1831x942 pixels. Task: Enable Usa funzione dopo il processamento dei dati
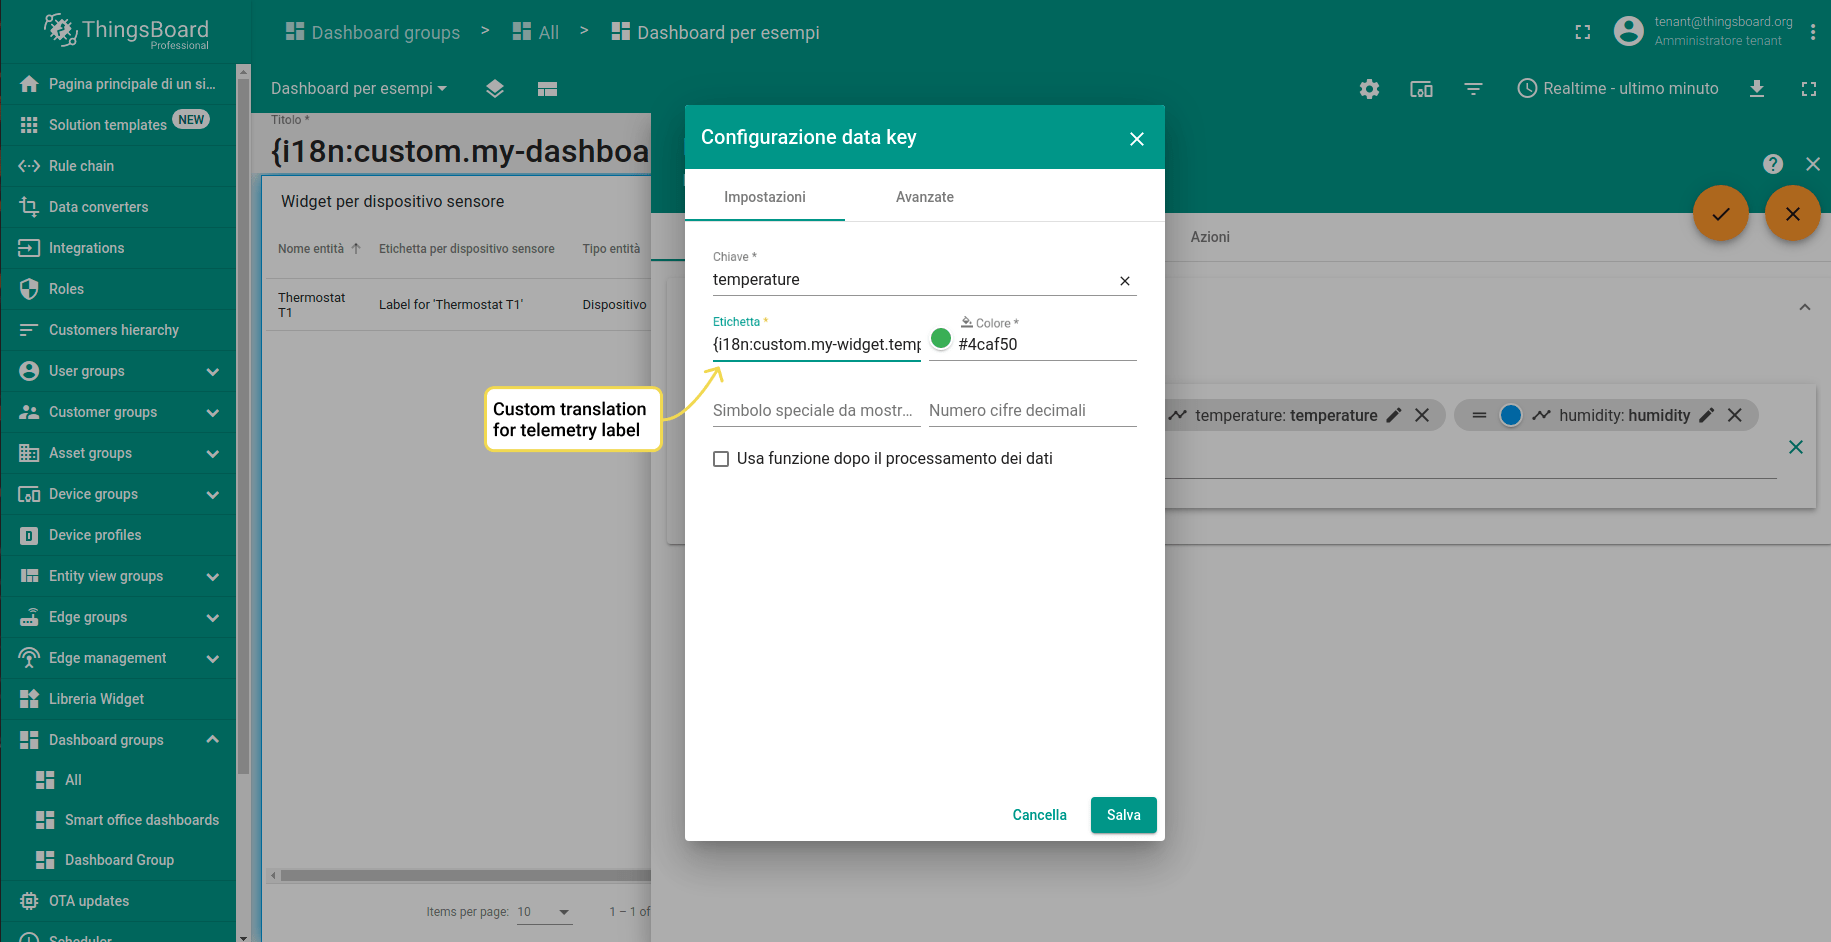point(721,458)
